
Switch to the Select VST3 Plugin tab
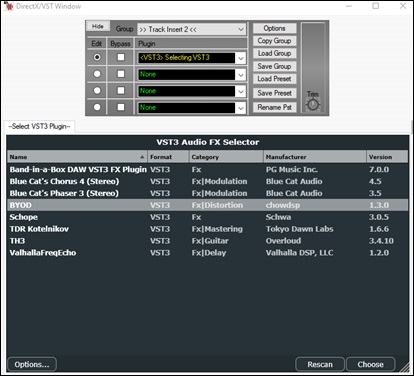point(39,126)
